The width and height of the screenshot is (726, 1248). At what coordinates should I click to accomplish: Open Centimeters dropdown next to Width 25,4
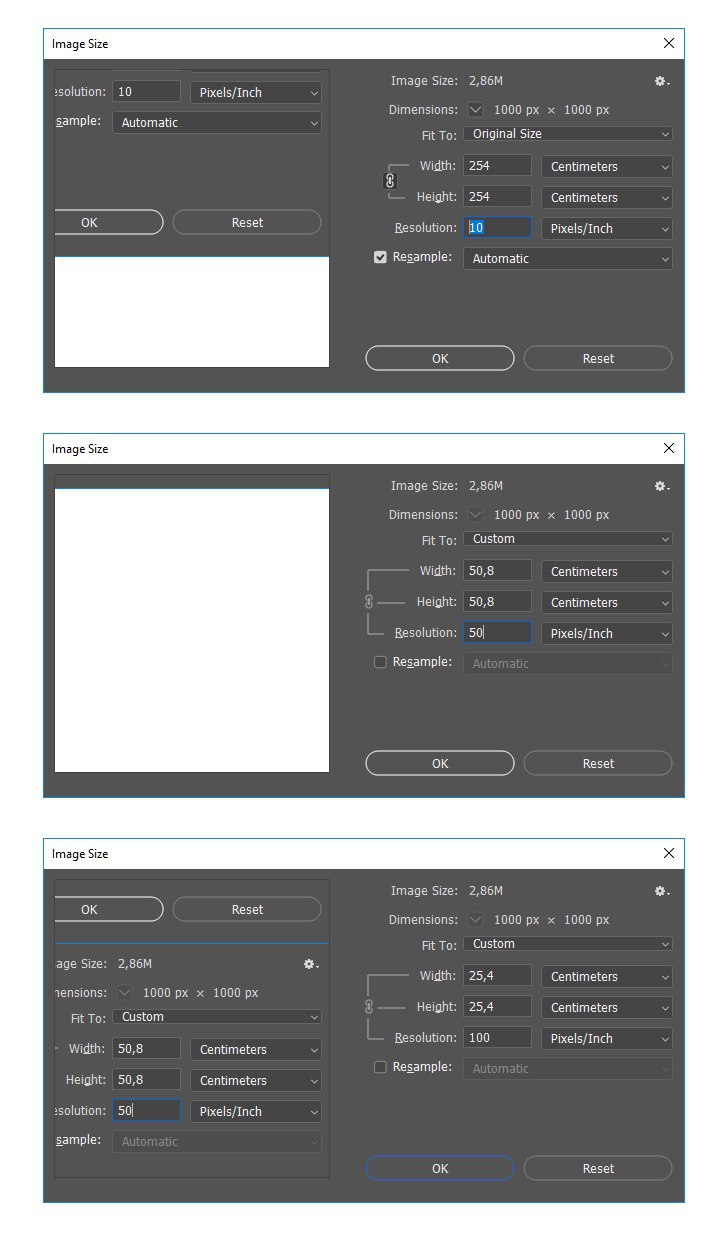(x=607, y=977)
